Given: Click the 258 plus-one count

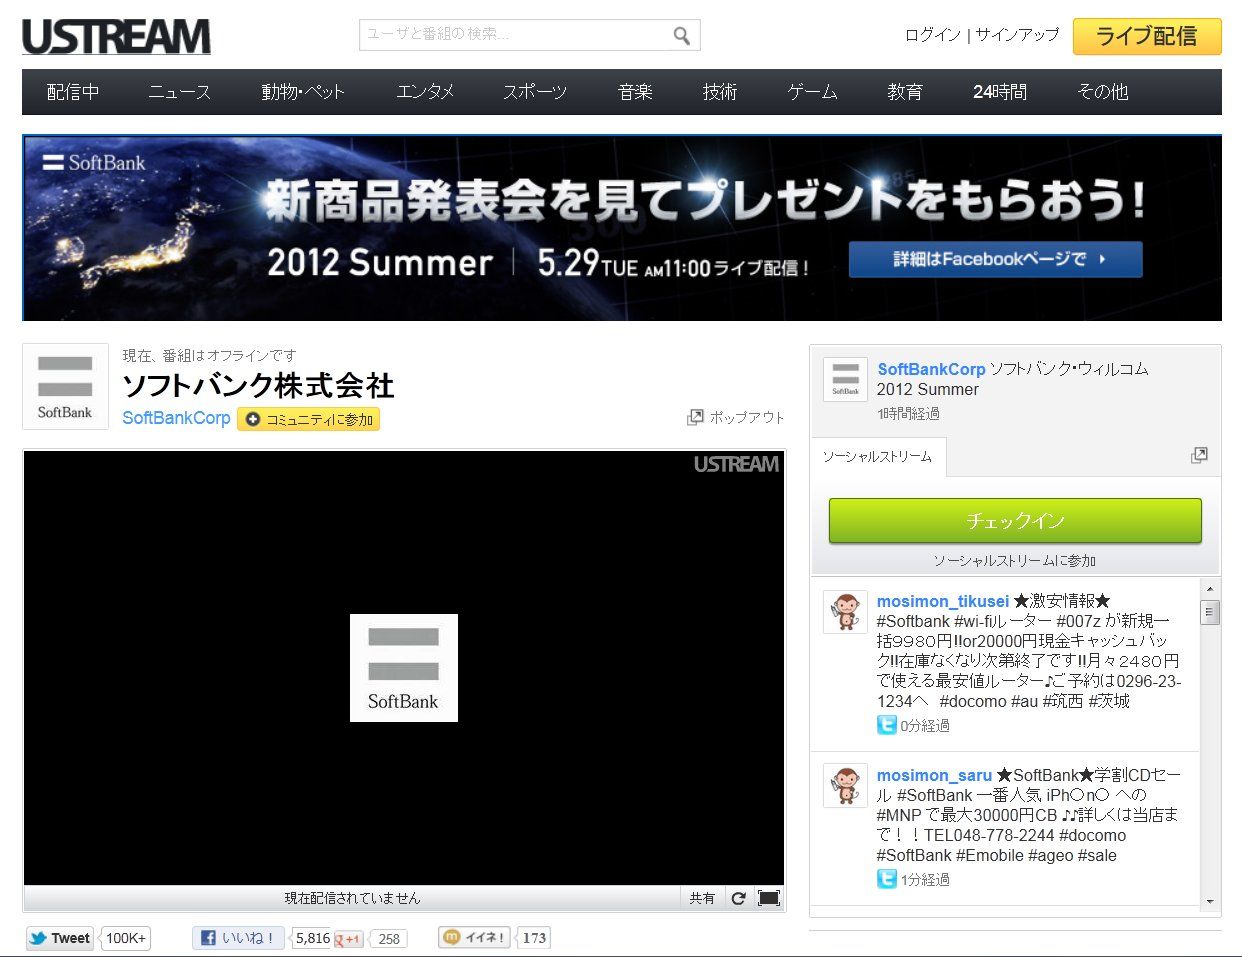Looking at the screenshot, I should point(389,939).
